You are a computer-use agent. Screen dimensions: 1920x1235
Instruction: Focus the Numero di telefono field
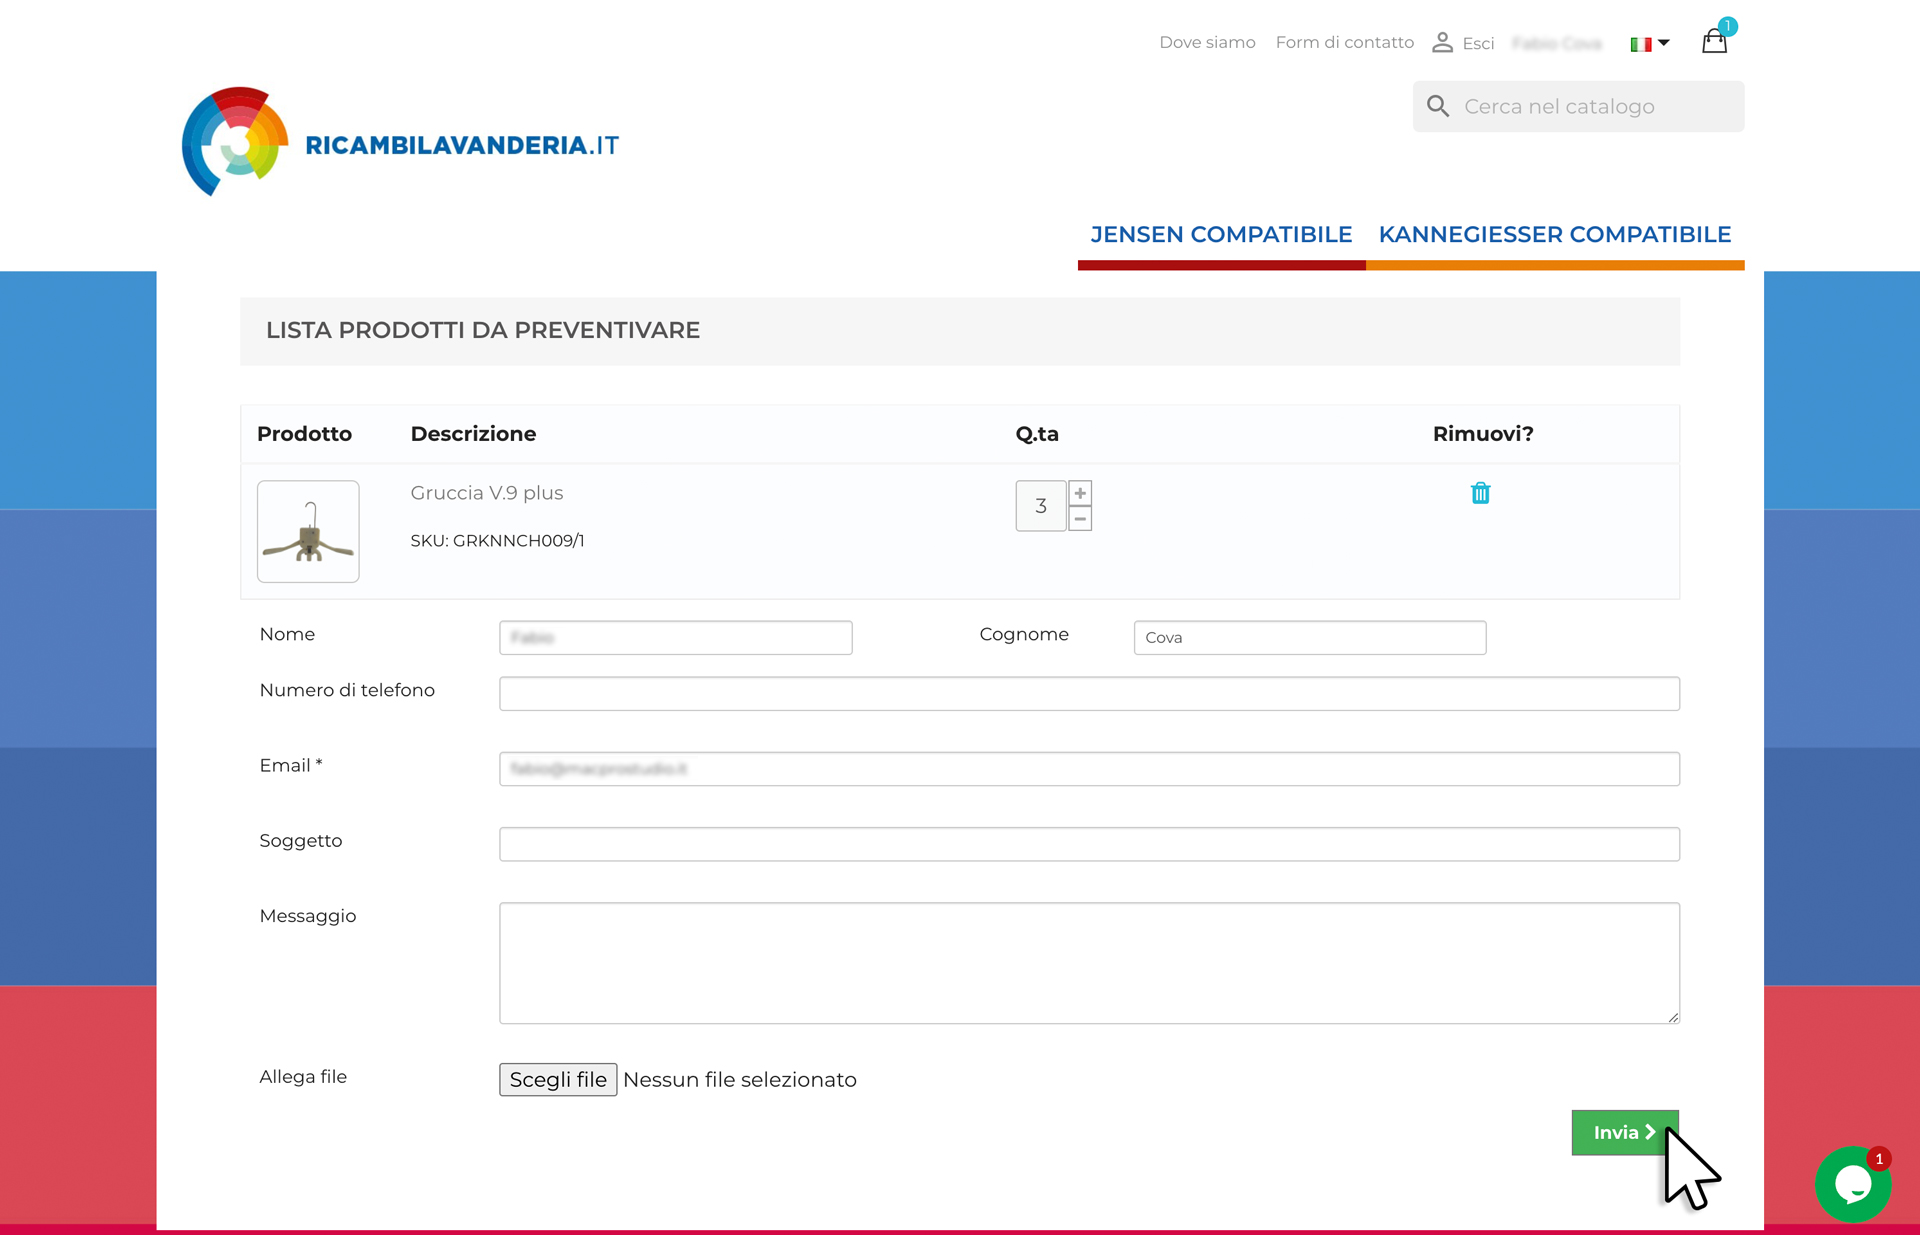[x=1089, y=693]
